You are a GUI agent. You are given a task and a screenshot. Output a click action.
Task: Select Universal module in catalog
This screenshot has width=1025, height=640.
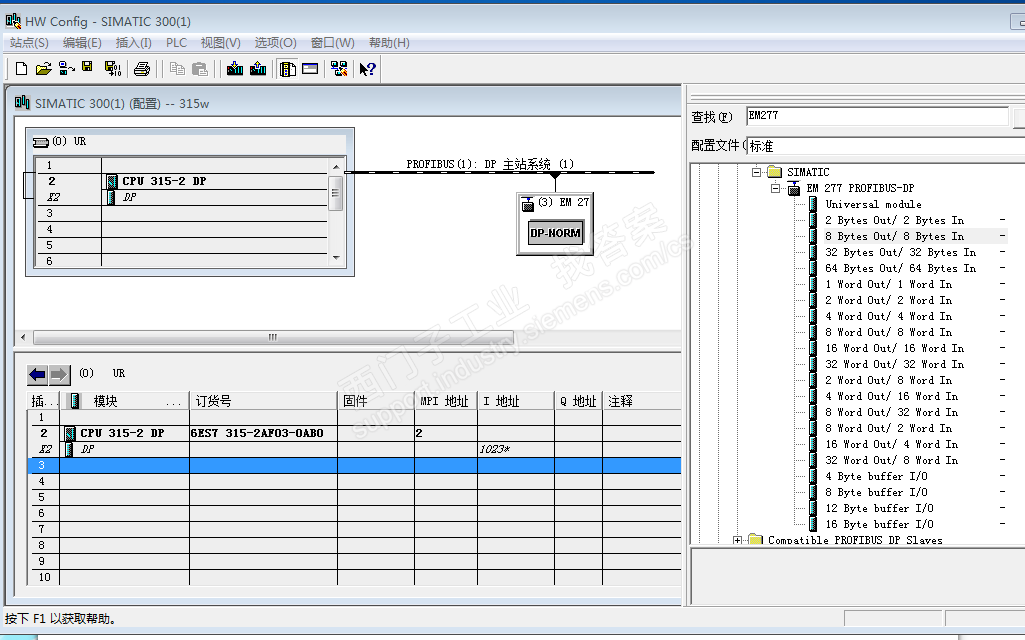point(873,204)
